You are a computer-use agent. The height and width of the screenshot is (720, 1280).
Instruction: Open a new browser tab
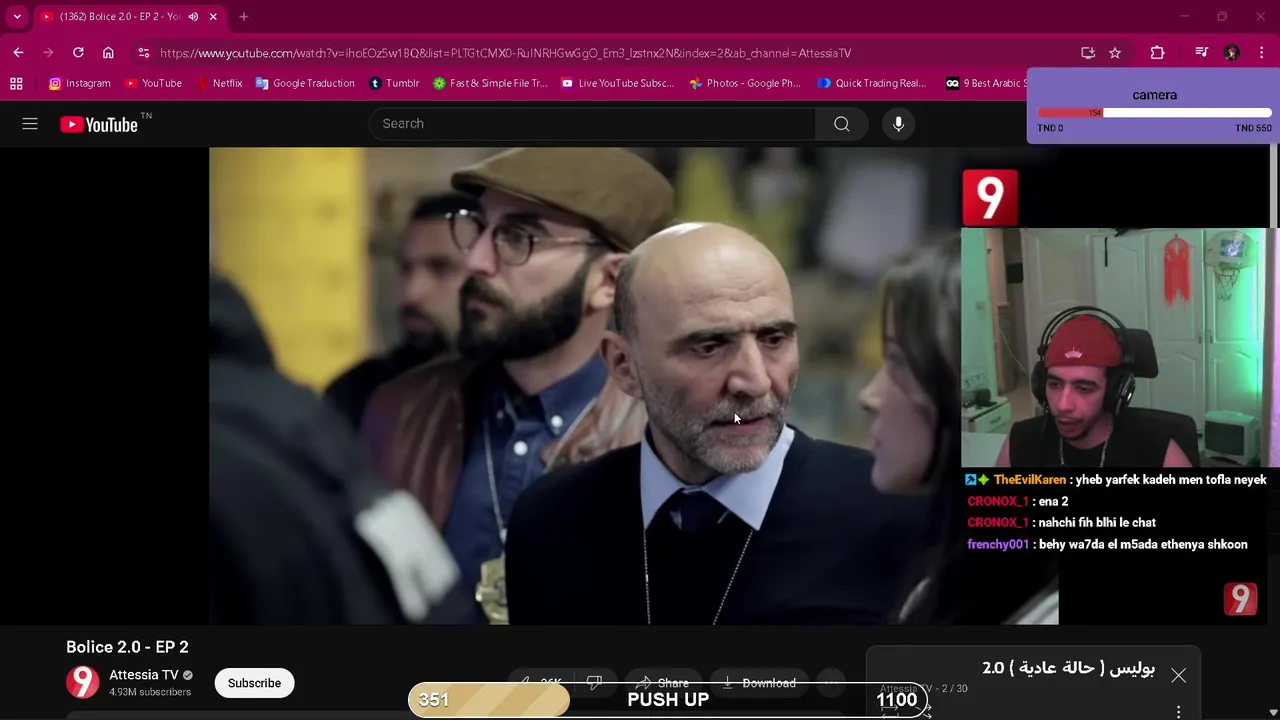(x=243, y=17)
